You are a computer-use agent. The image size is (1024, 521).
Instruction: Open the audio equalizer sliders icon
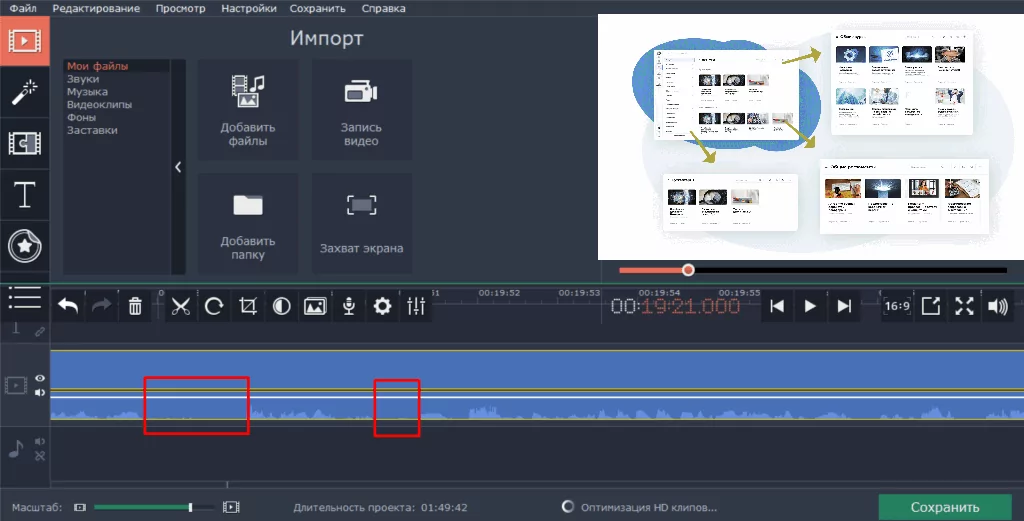point(416,306)
